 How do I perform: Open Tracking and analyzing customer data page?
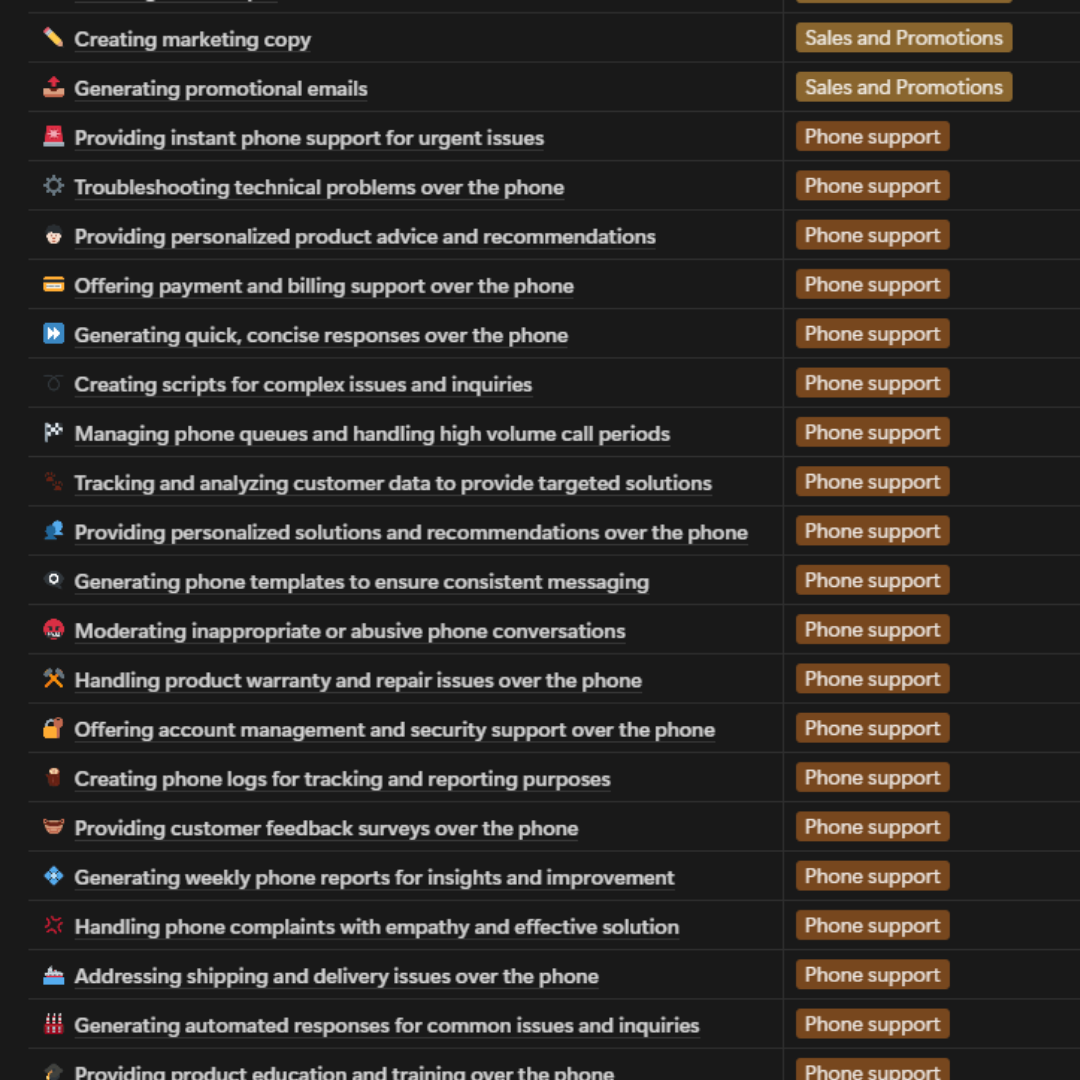393,484
